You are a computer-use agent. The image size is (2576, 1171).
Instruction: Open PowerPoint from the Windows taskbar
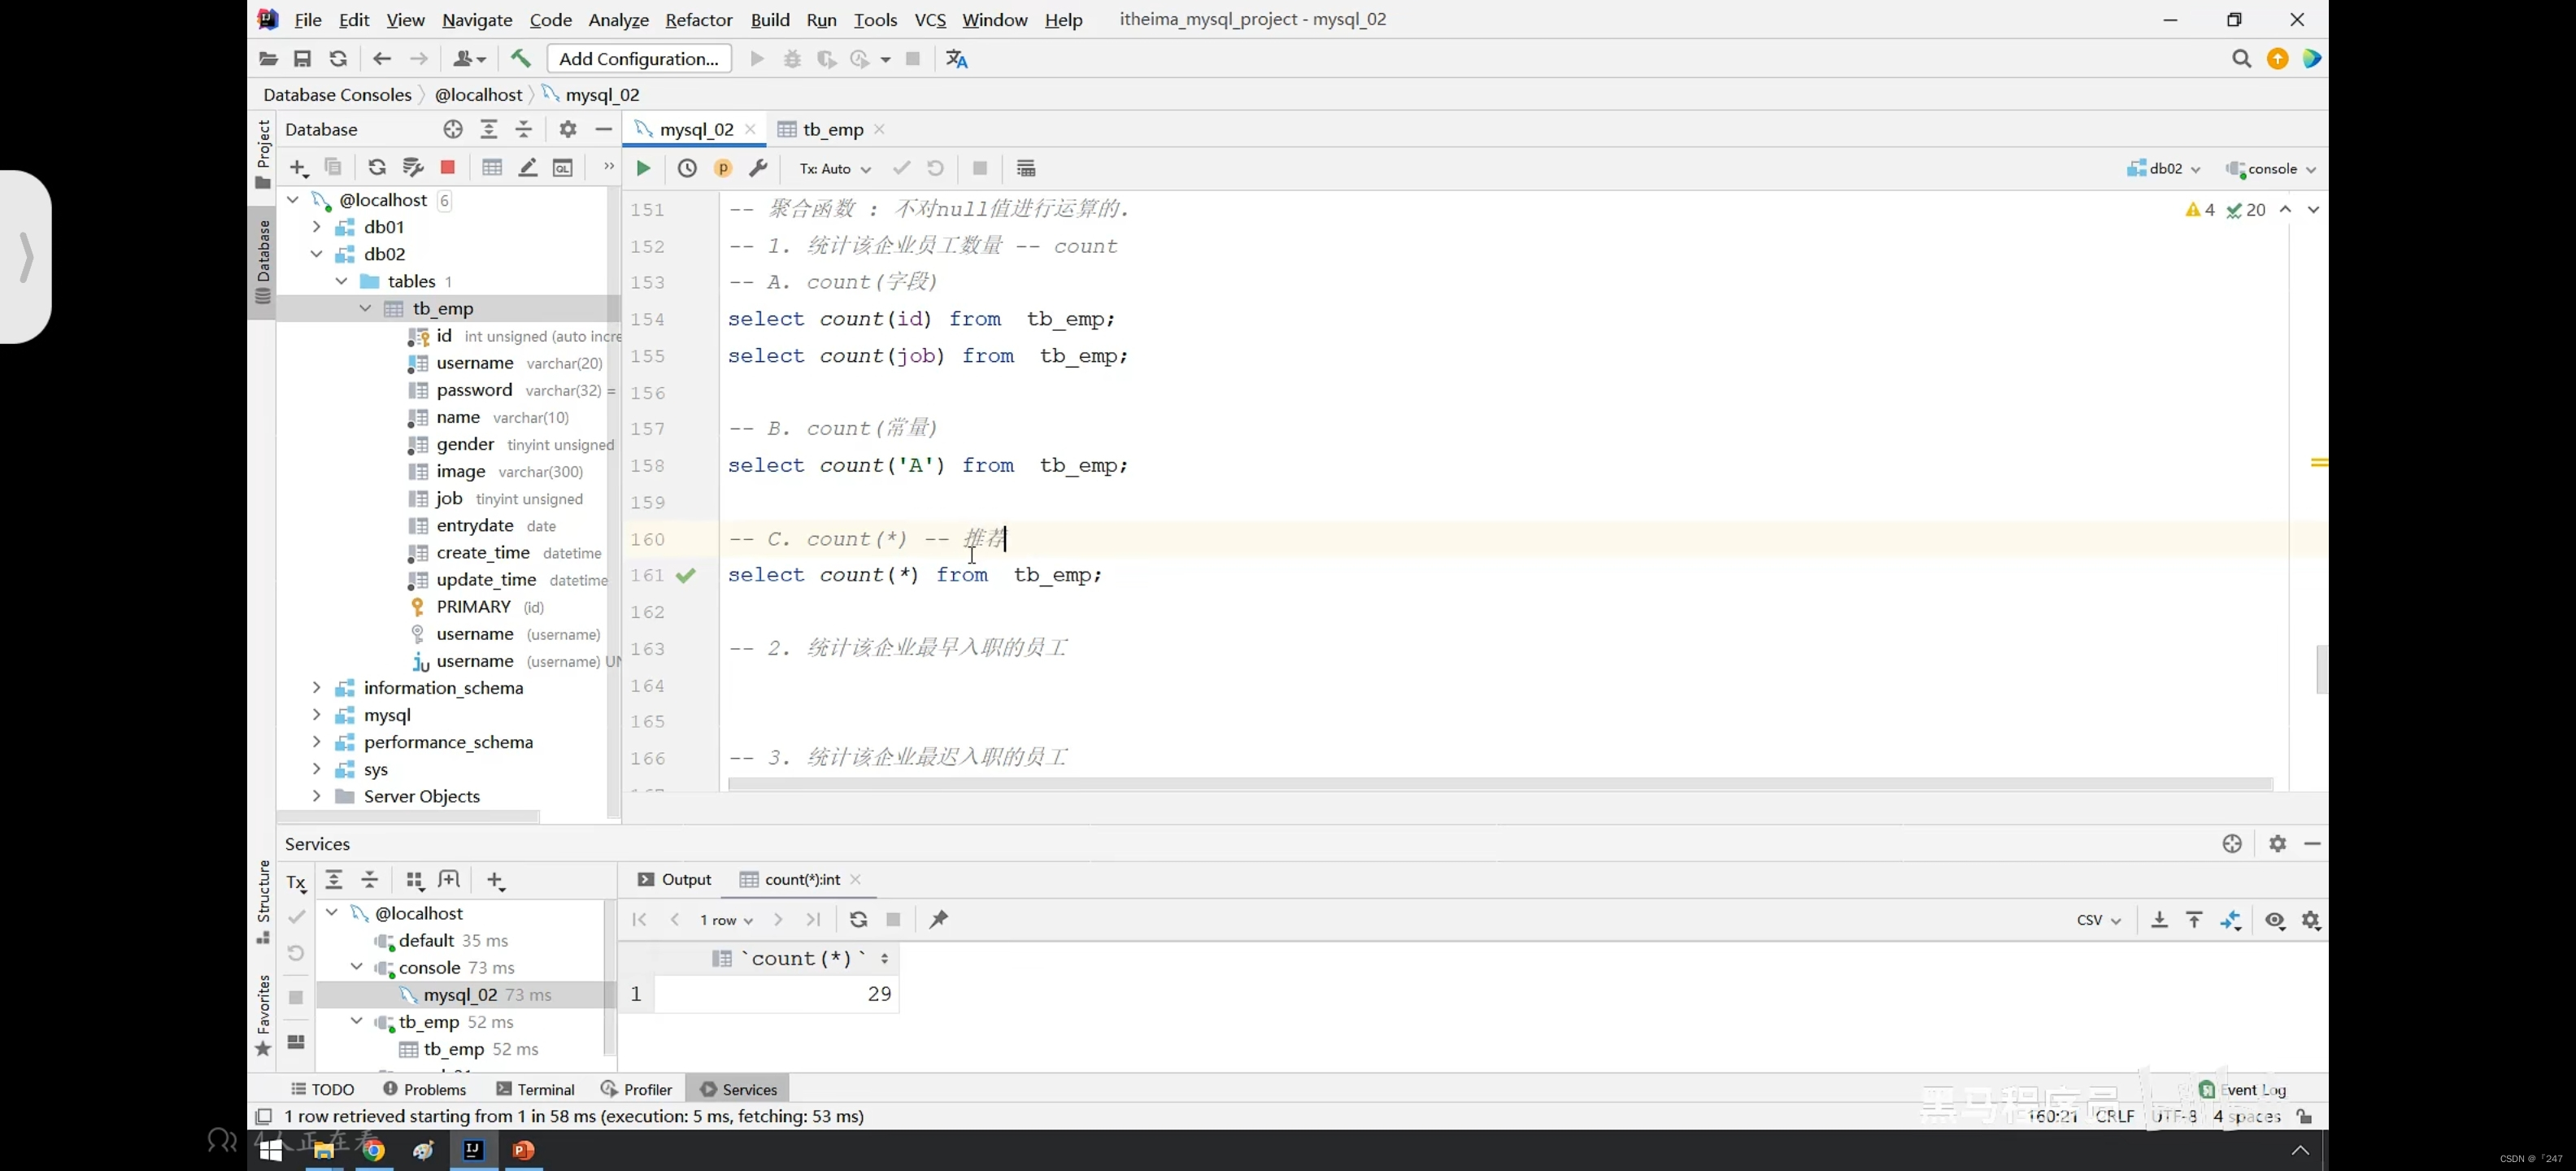tap(523, 1150)
